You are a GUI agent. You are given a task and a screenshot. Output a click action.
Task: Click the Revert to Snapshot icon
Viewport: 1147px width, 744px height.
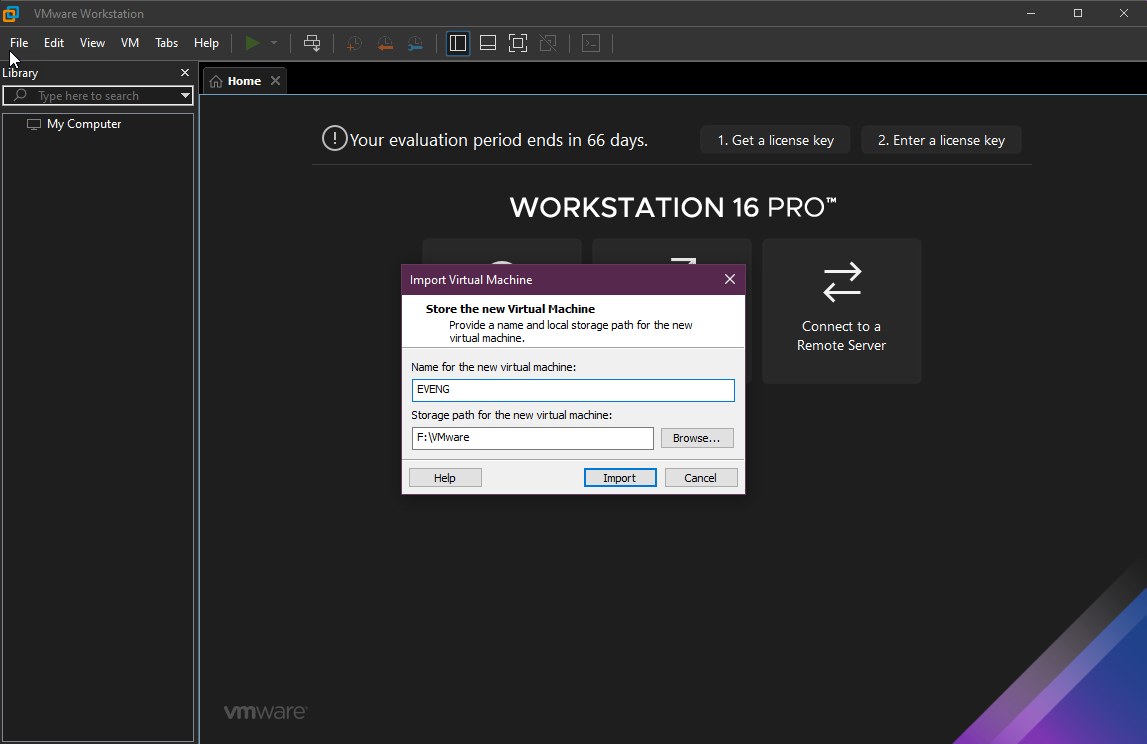click(x=385, y=43)
